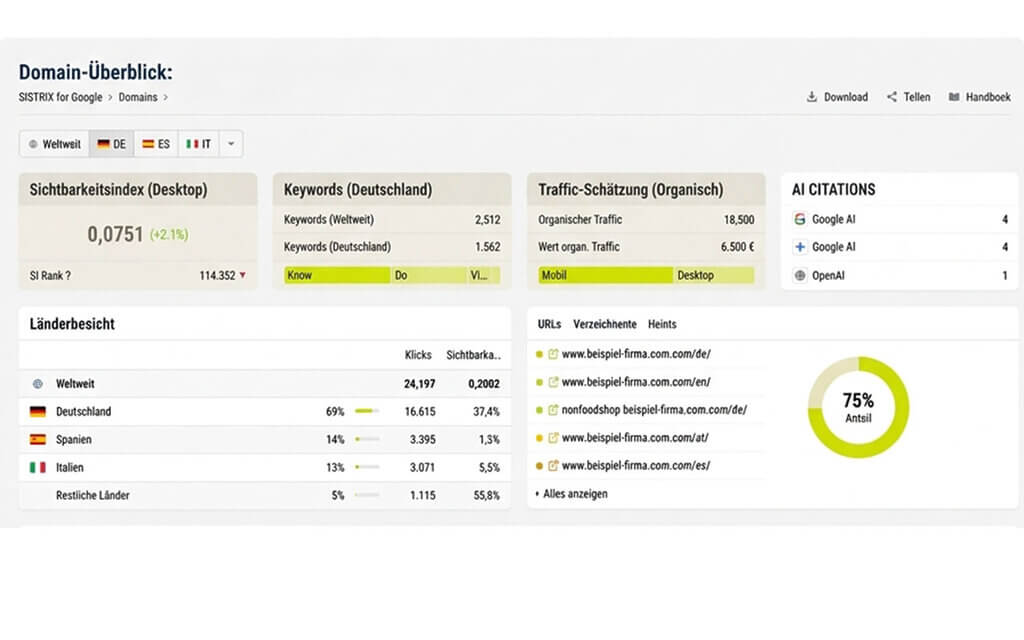Viewport: 1024px width, 640px height.
Task: Click the Teilen share icon
Action: (891, 97)
